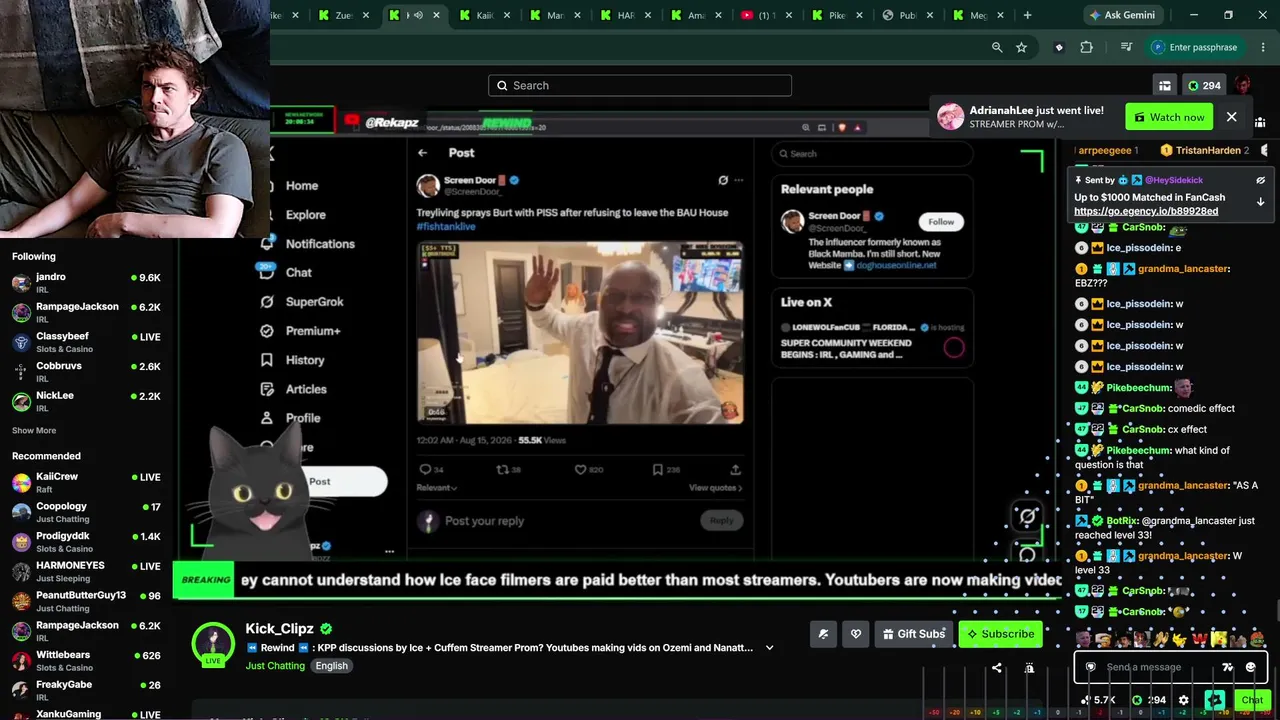Click the back arrow on the X post
The width and height of the screenshot is (1280, 720).
point(423,153)
